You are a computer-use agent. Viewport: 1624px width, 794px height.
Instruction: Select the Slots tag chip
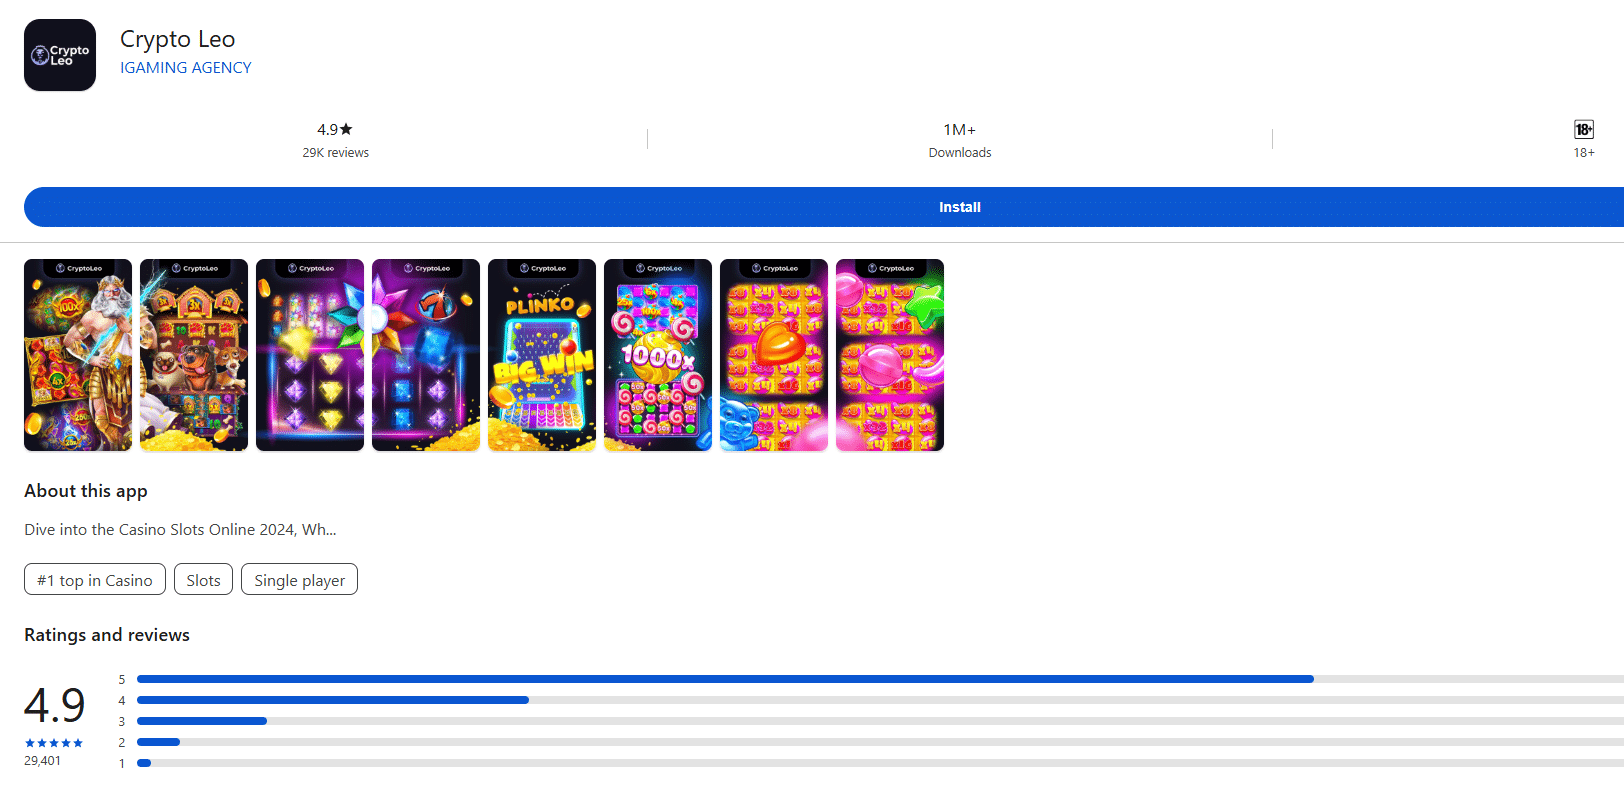(x=203, y=580)
